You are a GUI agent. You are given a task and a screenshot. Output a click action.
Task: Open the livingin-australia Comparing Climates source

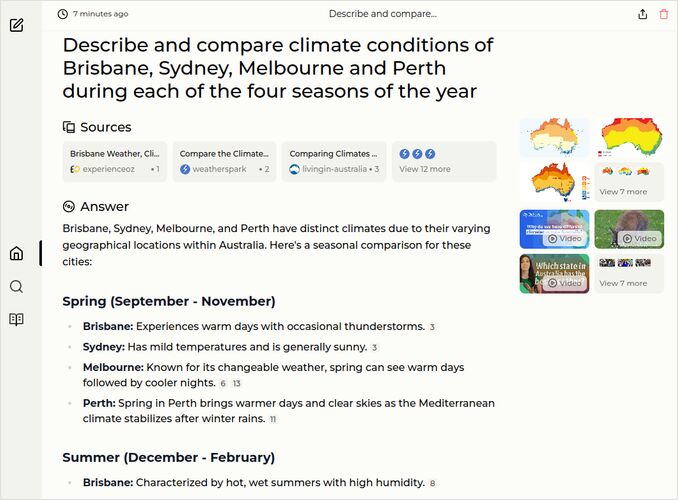pos(334,162)
